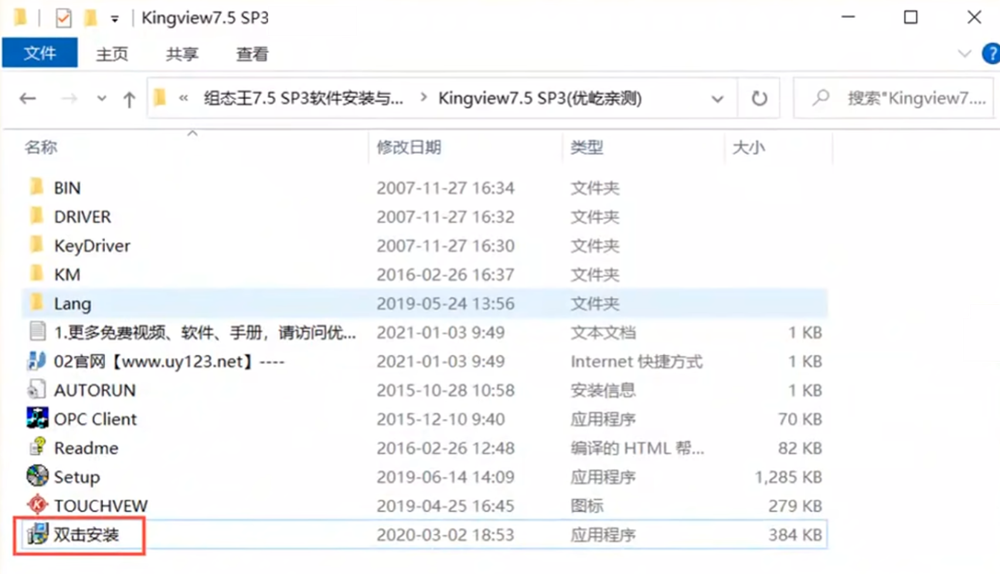Click the size 70 KB
The image size is (1000, 574).
[x=800, y=419]
